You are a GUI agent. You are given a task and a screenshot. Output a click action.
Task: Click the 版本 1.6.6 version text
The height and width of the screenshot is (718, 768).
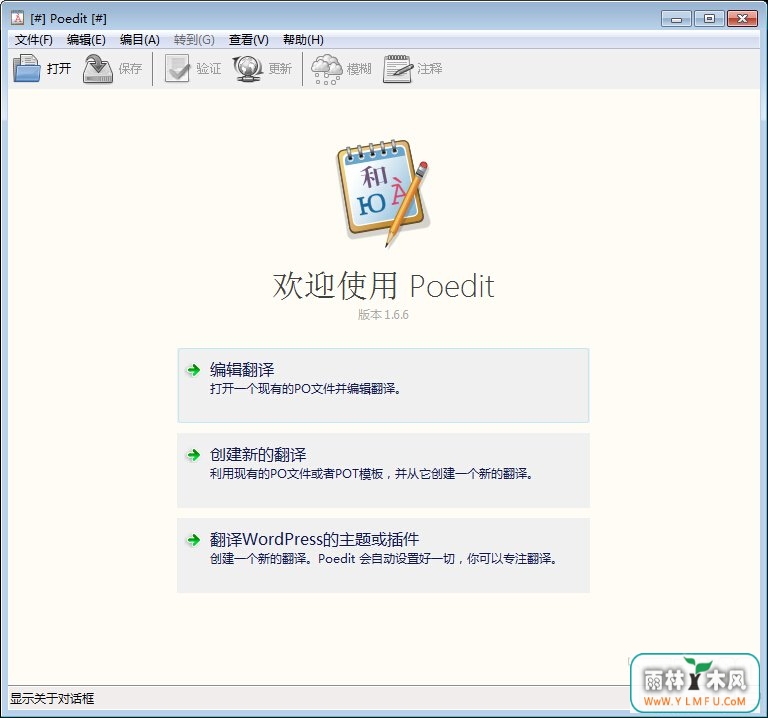point(383,315)
